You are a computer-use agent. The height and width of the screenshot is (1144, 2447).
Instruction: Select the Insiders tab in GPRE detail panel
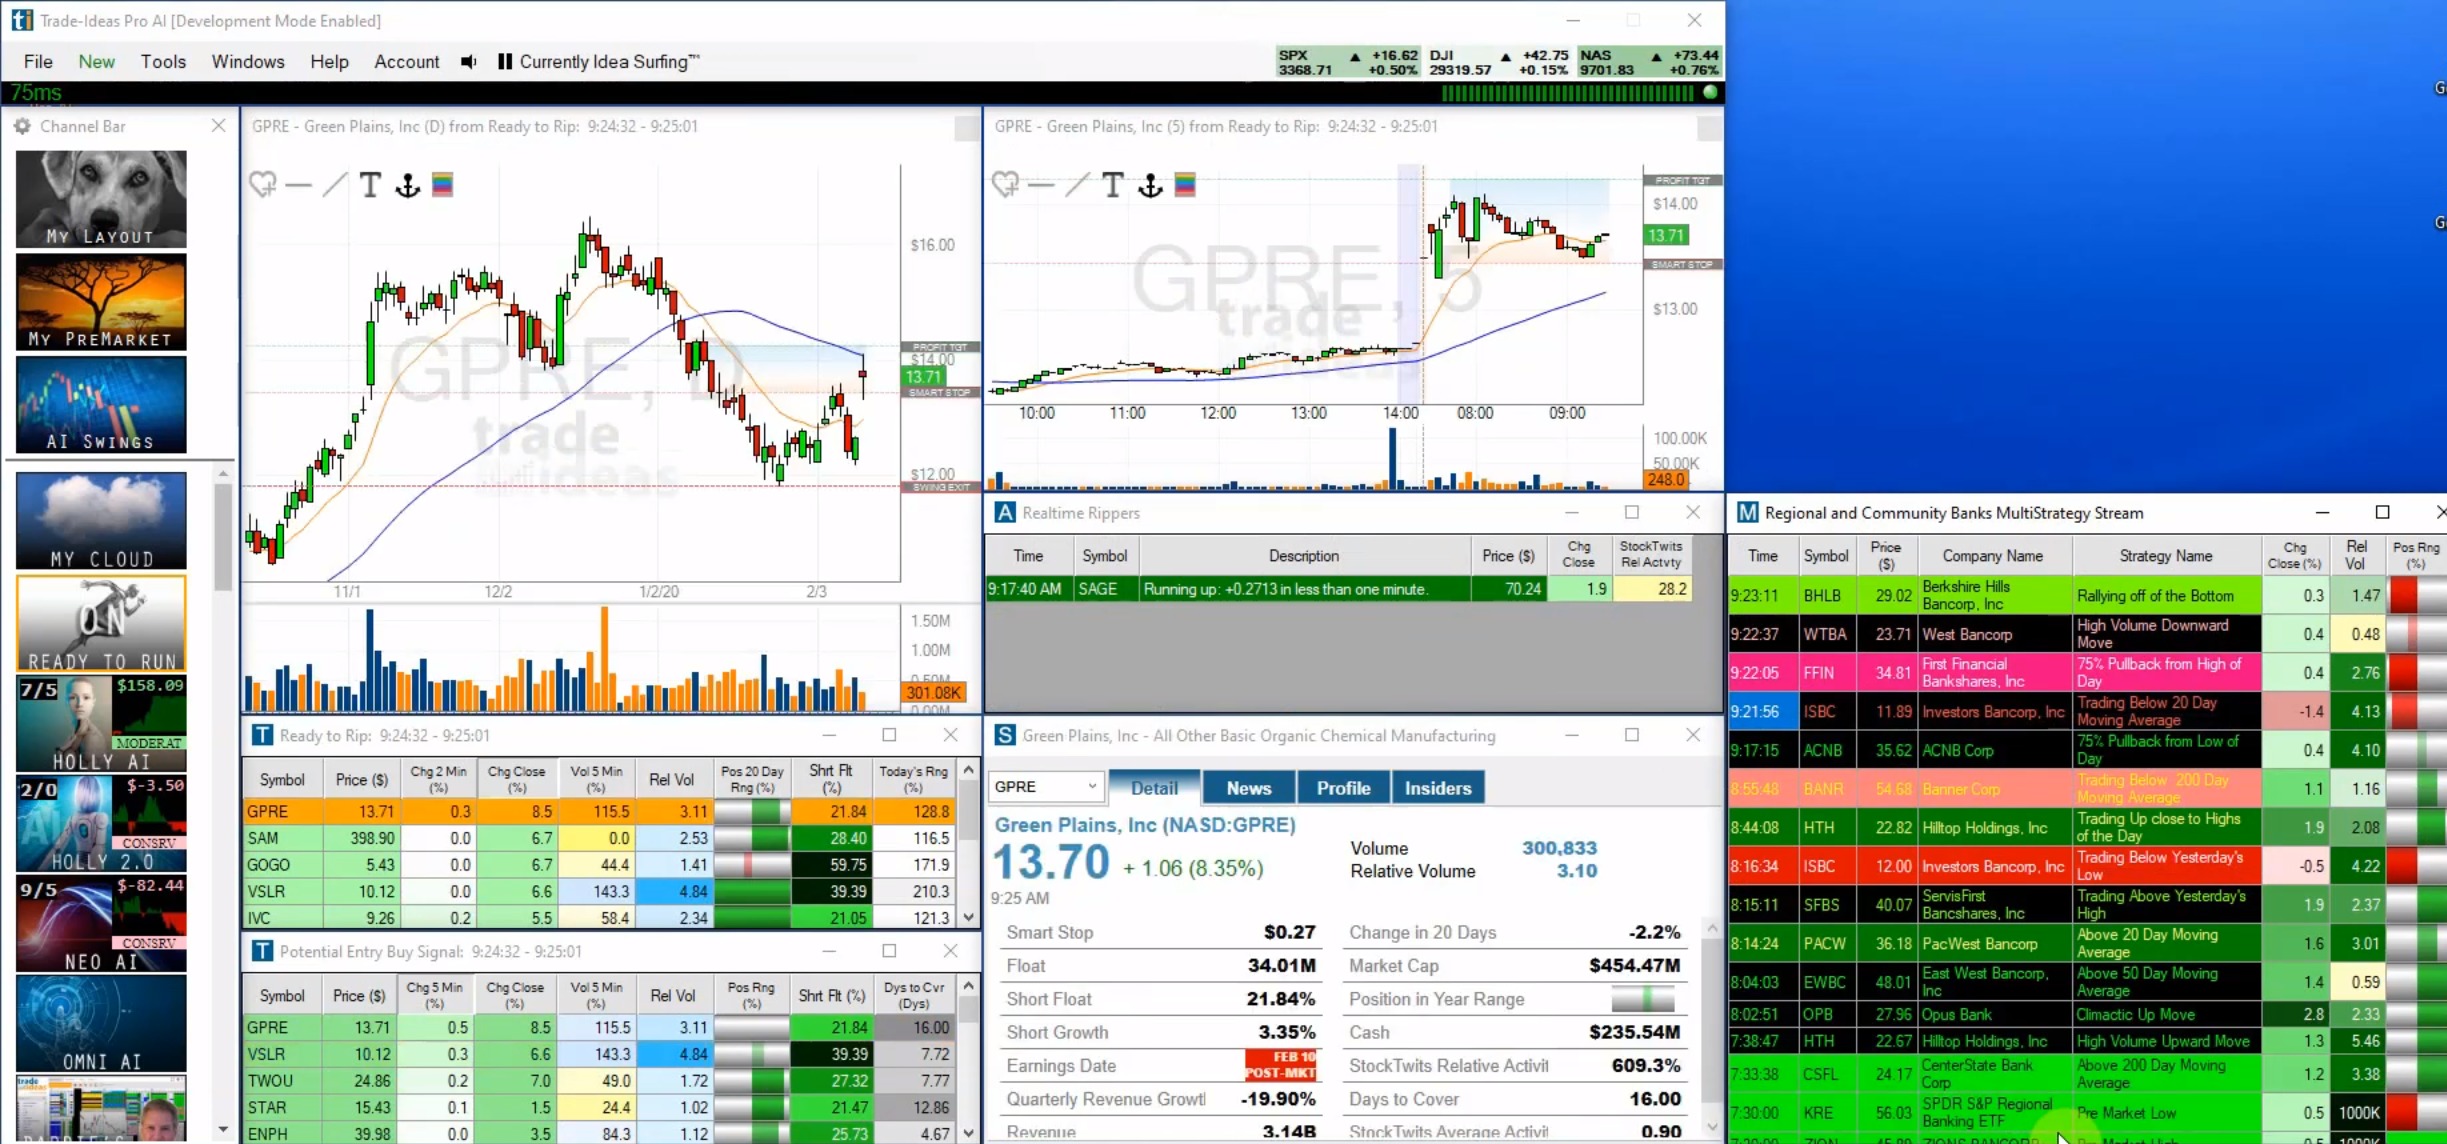click(x=1437, y=787)
